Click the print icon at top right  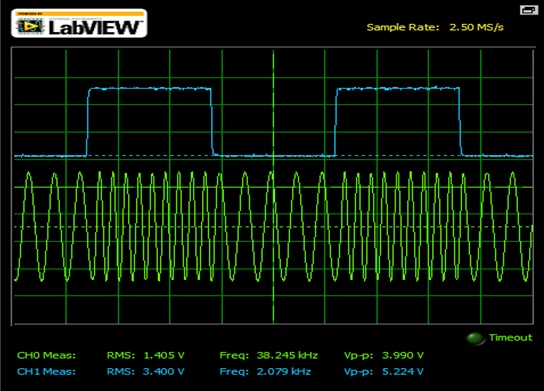(x=528, y=10)
